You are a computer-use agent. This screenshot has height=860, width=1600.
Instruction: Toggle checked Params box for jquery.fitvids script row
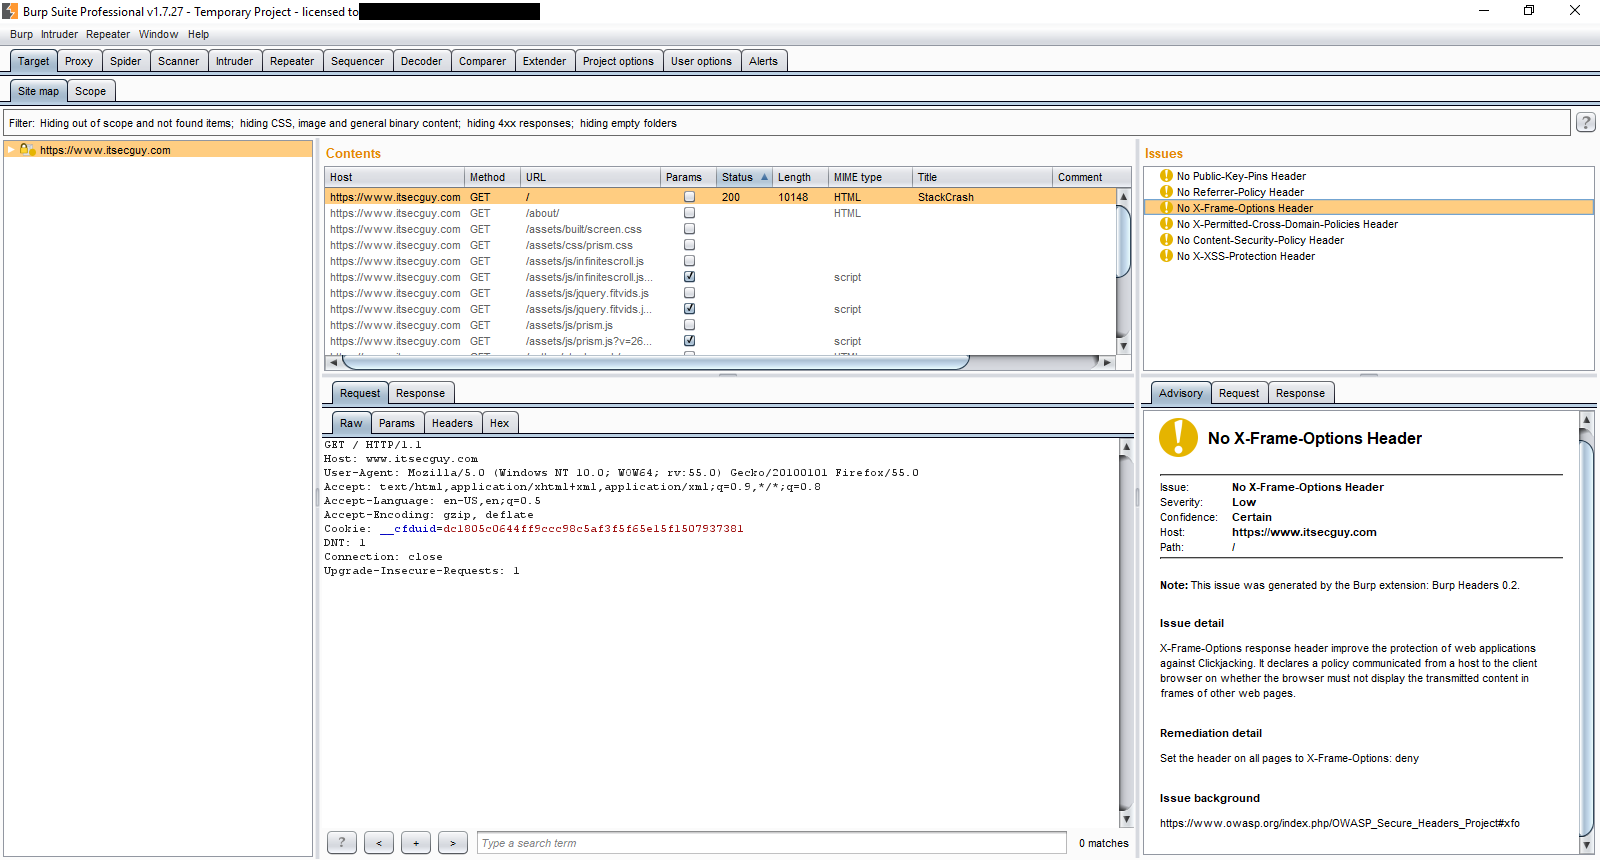(689, 309)
